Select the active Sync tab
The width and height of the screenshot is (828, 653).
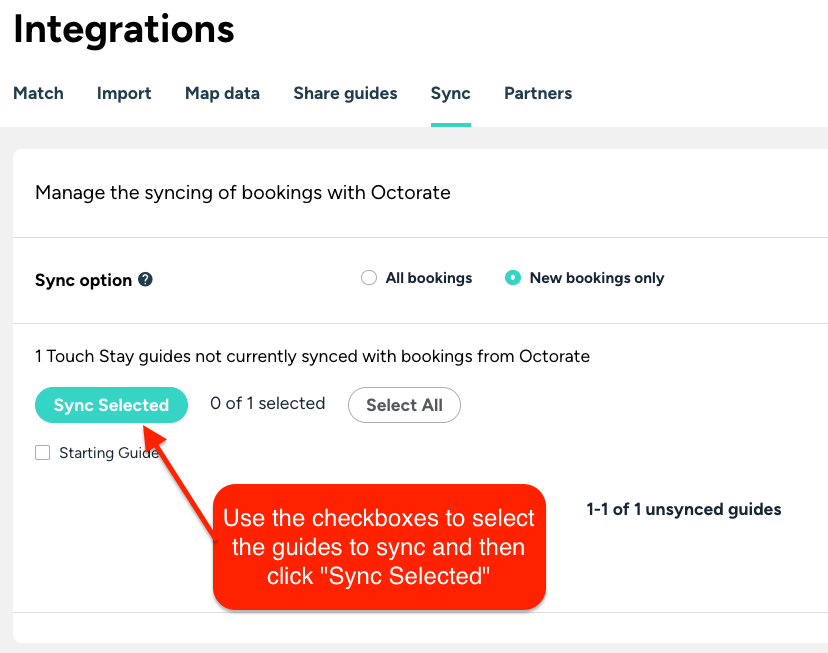[x=450, y=93]
